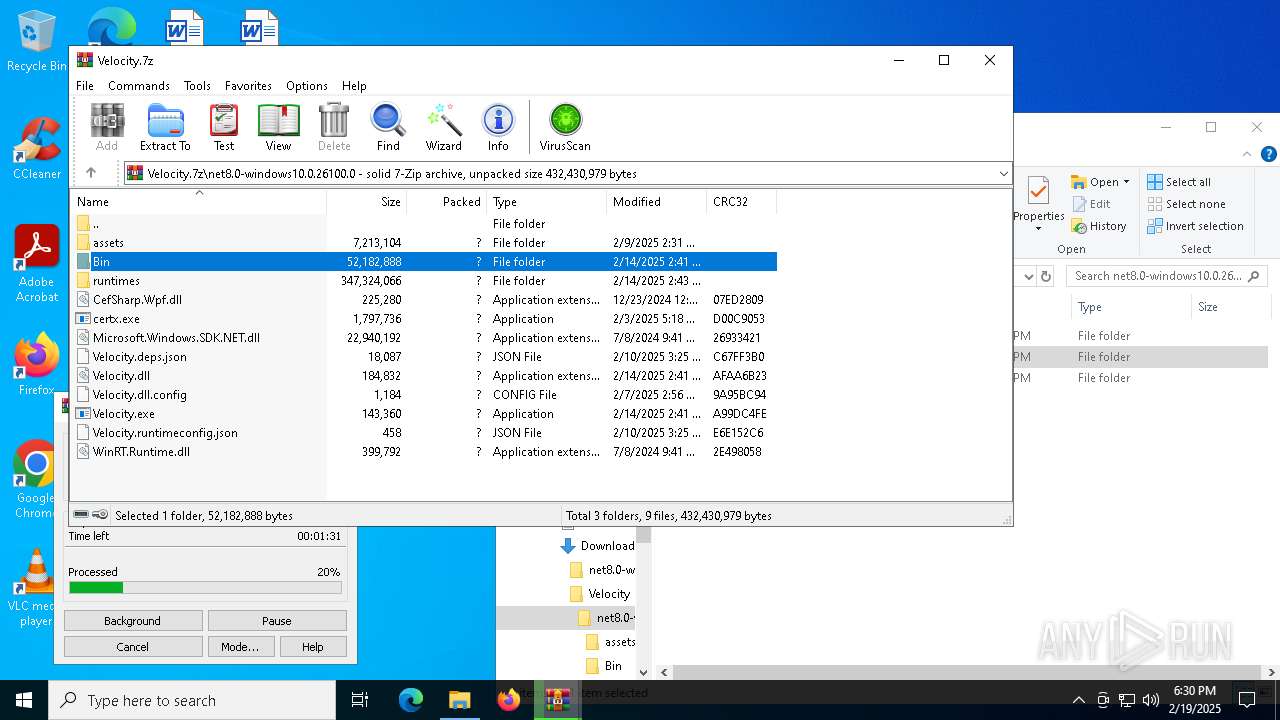Select Velocity.deps.json file
Screen dimensions: 1280x720
pos(424,357)
